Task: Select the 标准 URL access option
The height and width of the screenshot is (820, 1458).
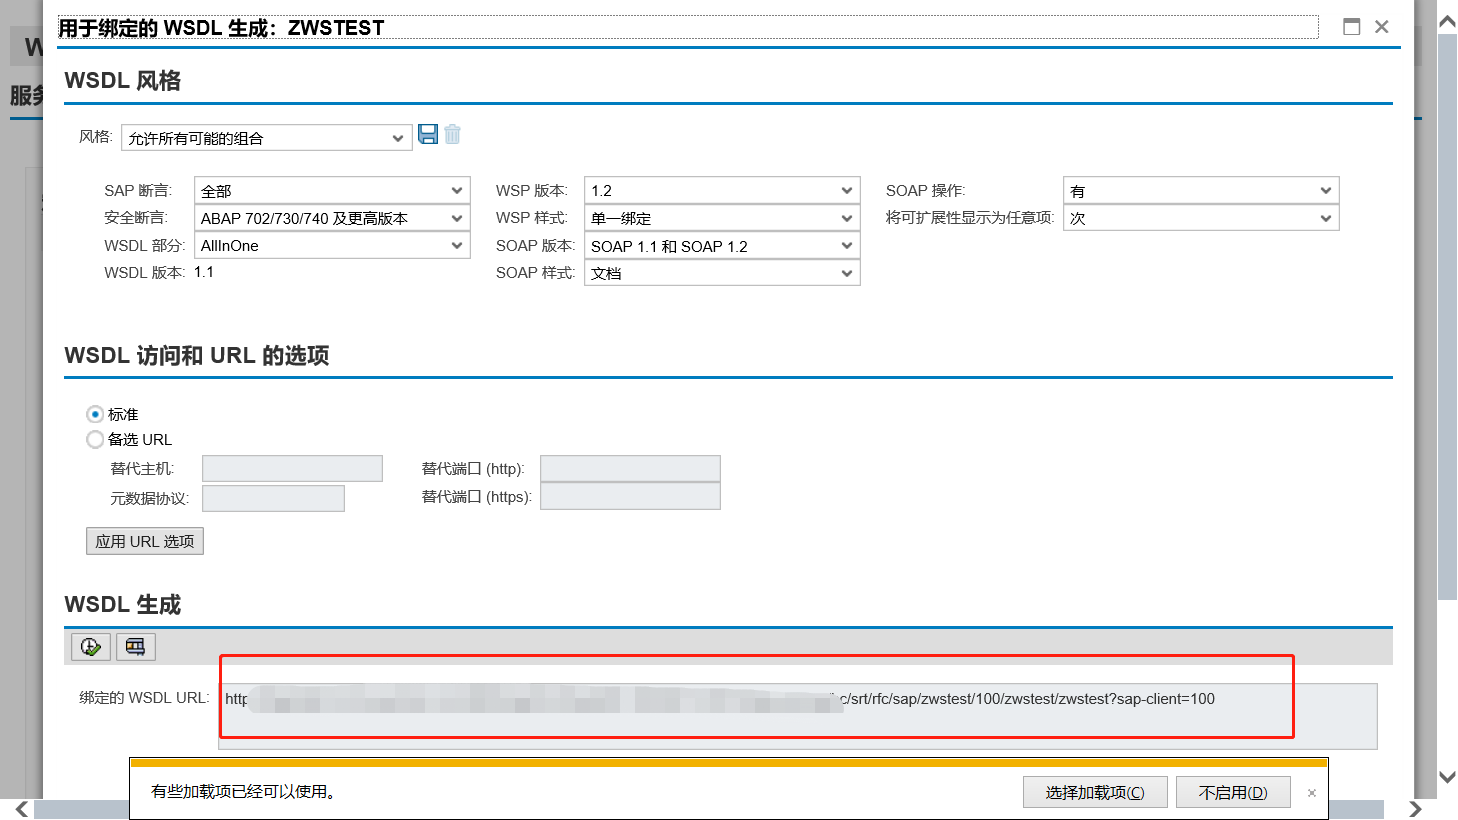Action: coord(96,413)
